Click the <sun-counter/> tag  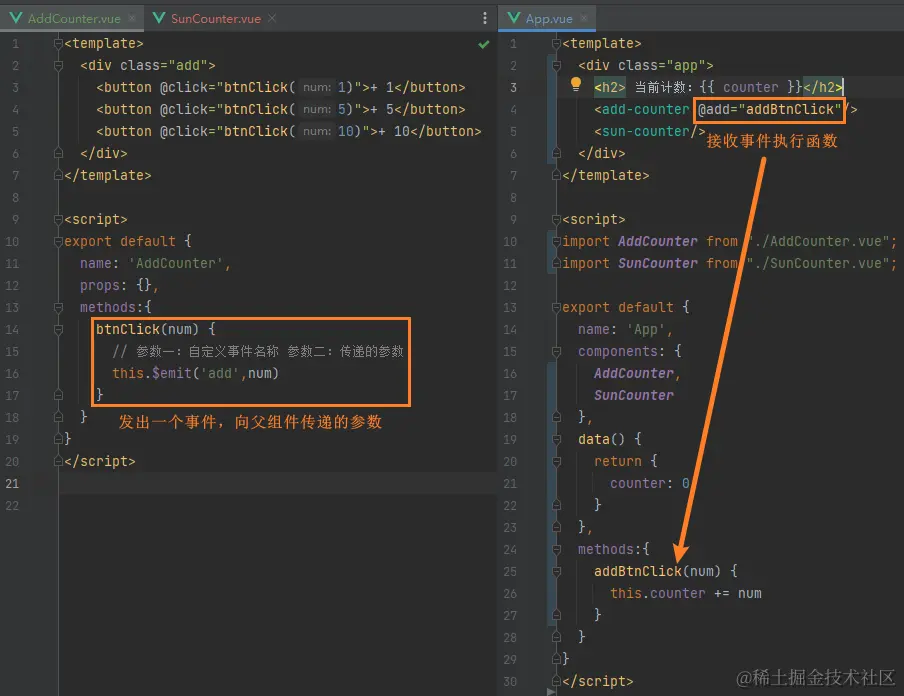[x=650, y=131]
